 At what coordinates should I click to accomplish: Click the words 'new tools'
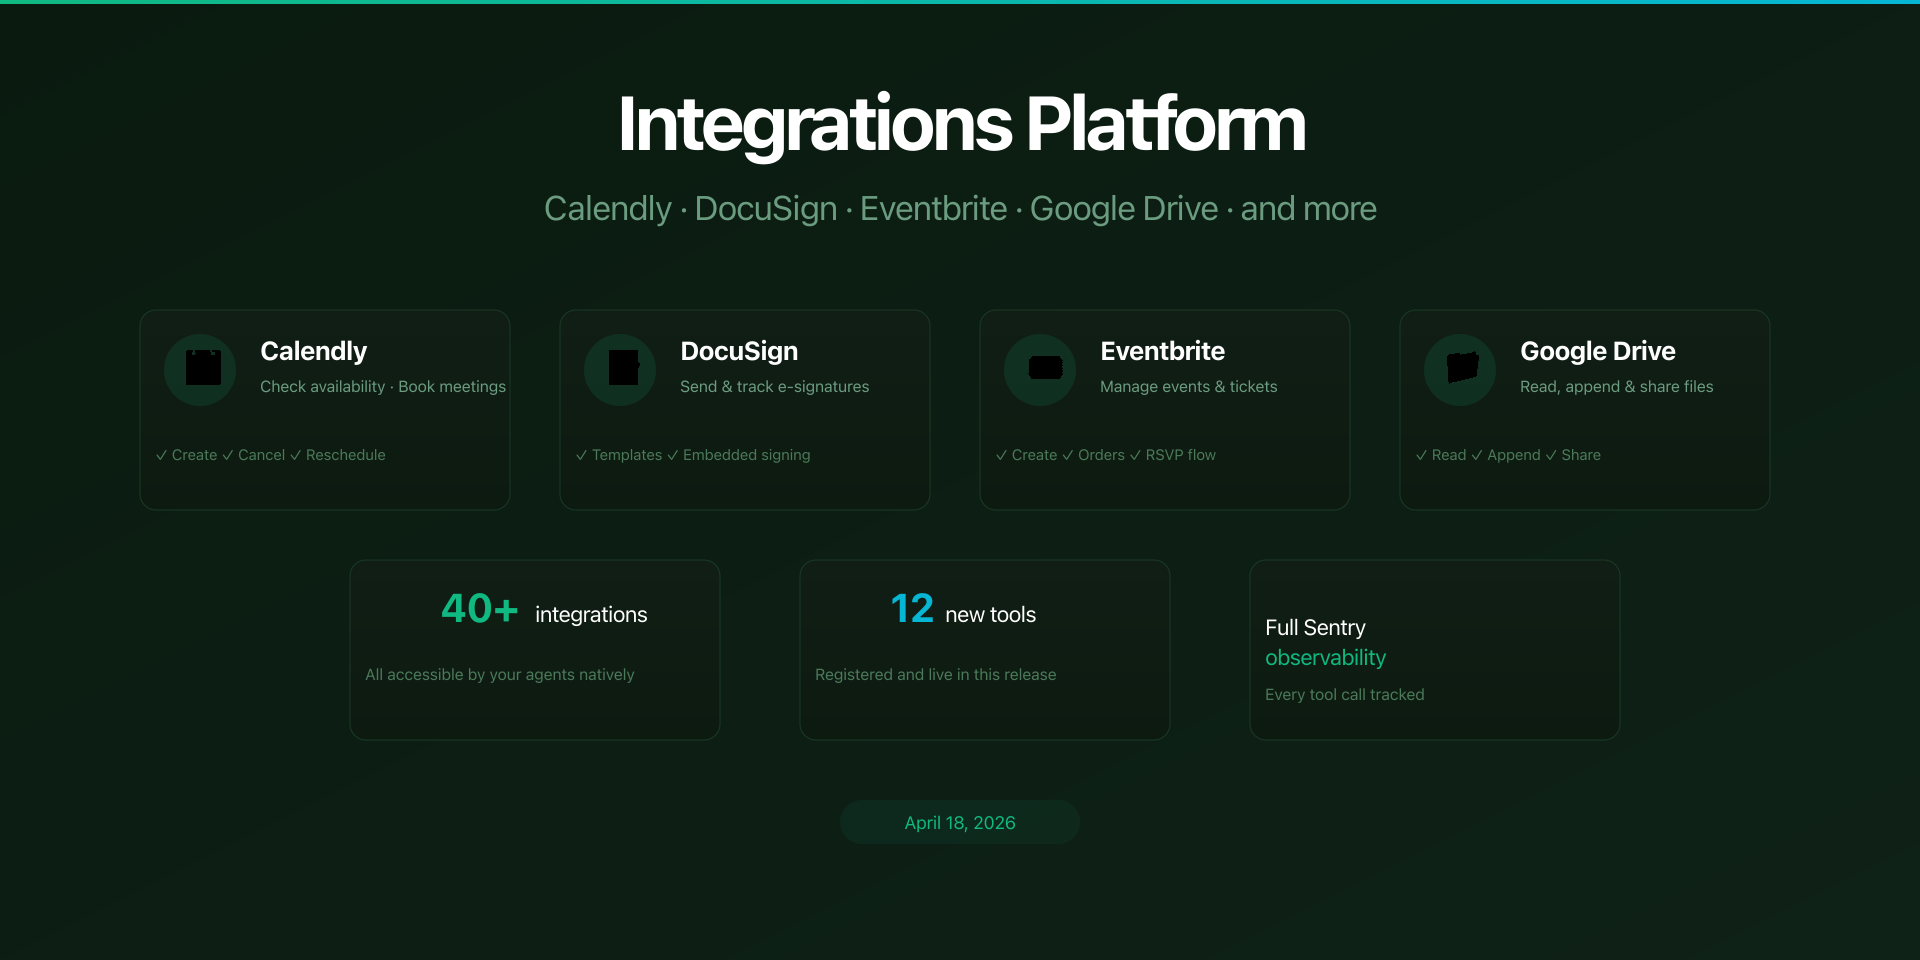990,615
